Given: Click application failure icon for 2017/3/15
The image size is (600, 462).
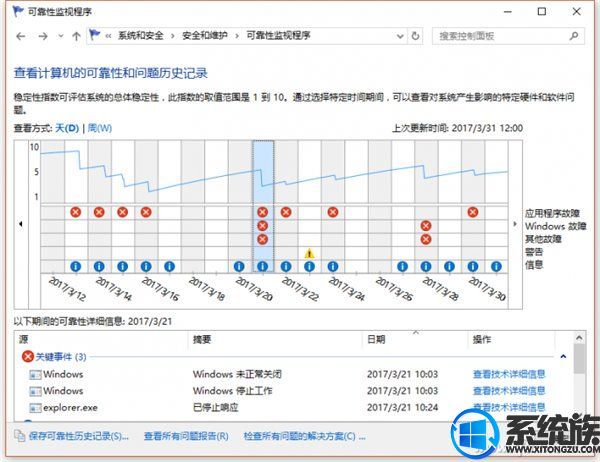Looking at the screenshot, I should [122, 212].
